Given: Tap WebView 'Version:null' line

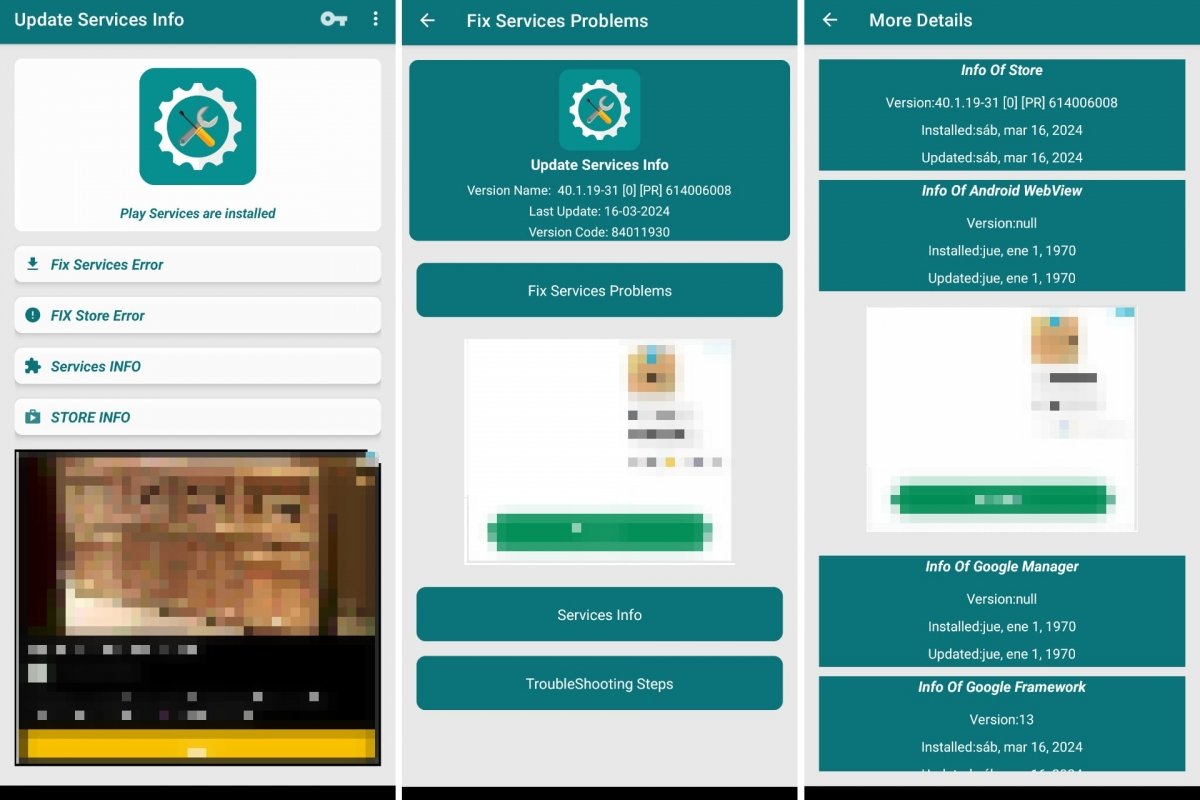Looking at the screenshot, I should (x=1002, y=223).
